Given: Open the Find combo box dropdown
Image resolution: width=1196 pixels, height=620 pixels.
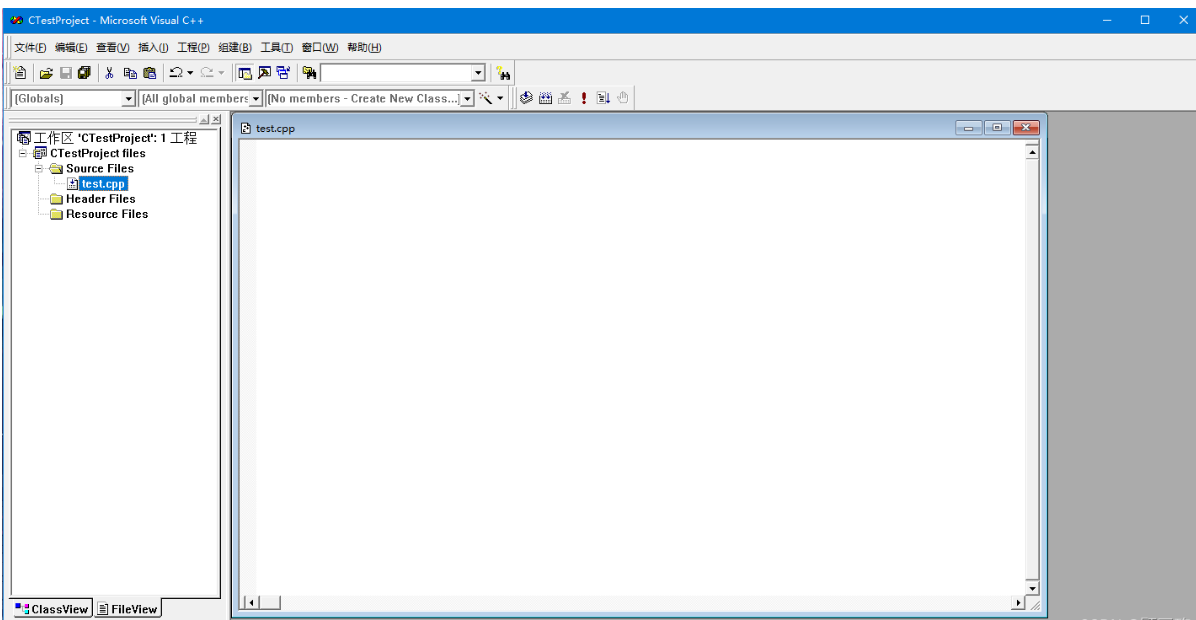Looking at the screenshot, I should pyautogui.click(x=478, y=73).
